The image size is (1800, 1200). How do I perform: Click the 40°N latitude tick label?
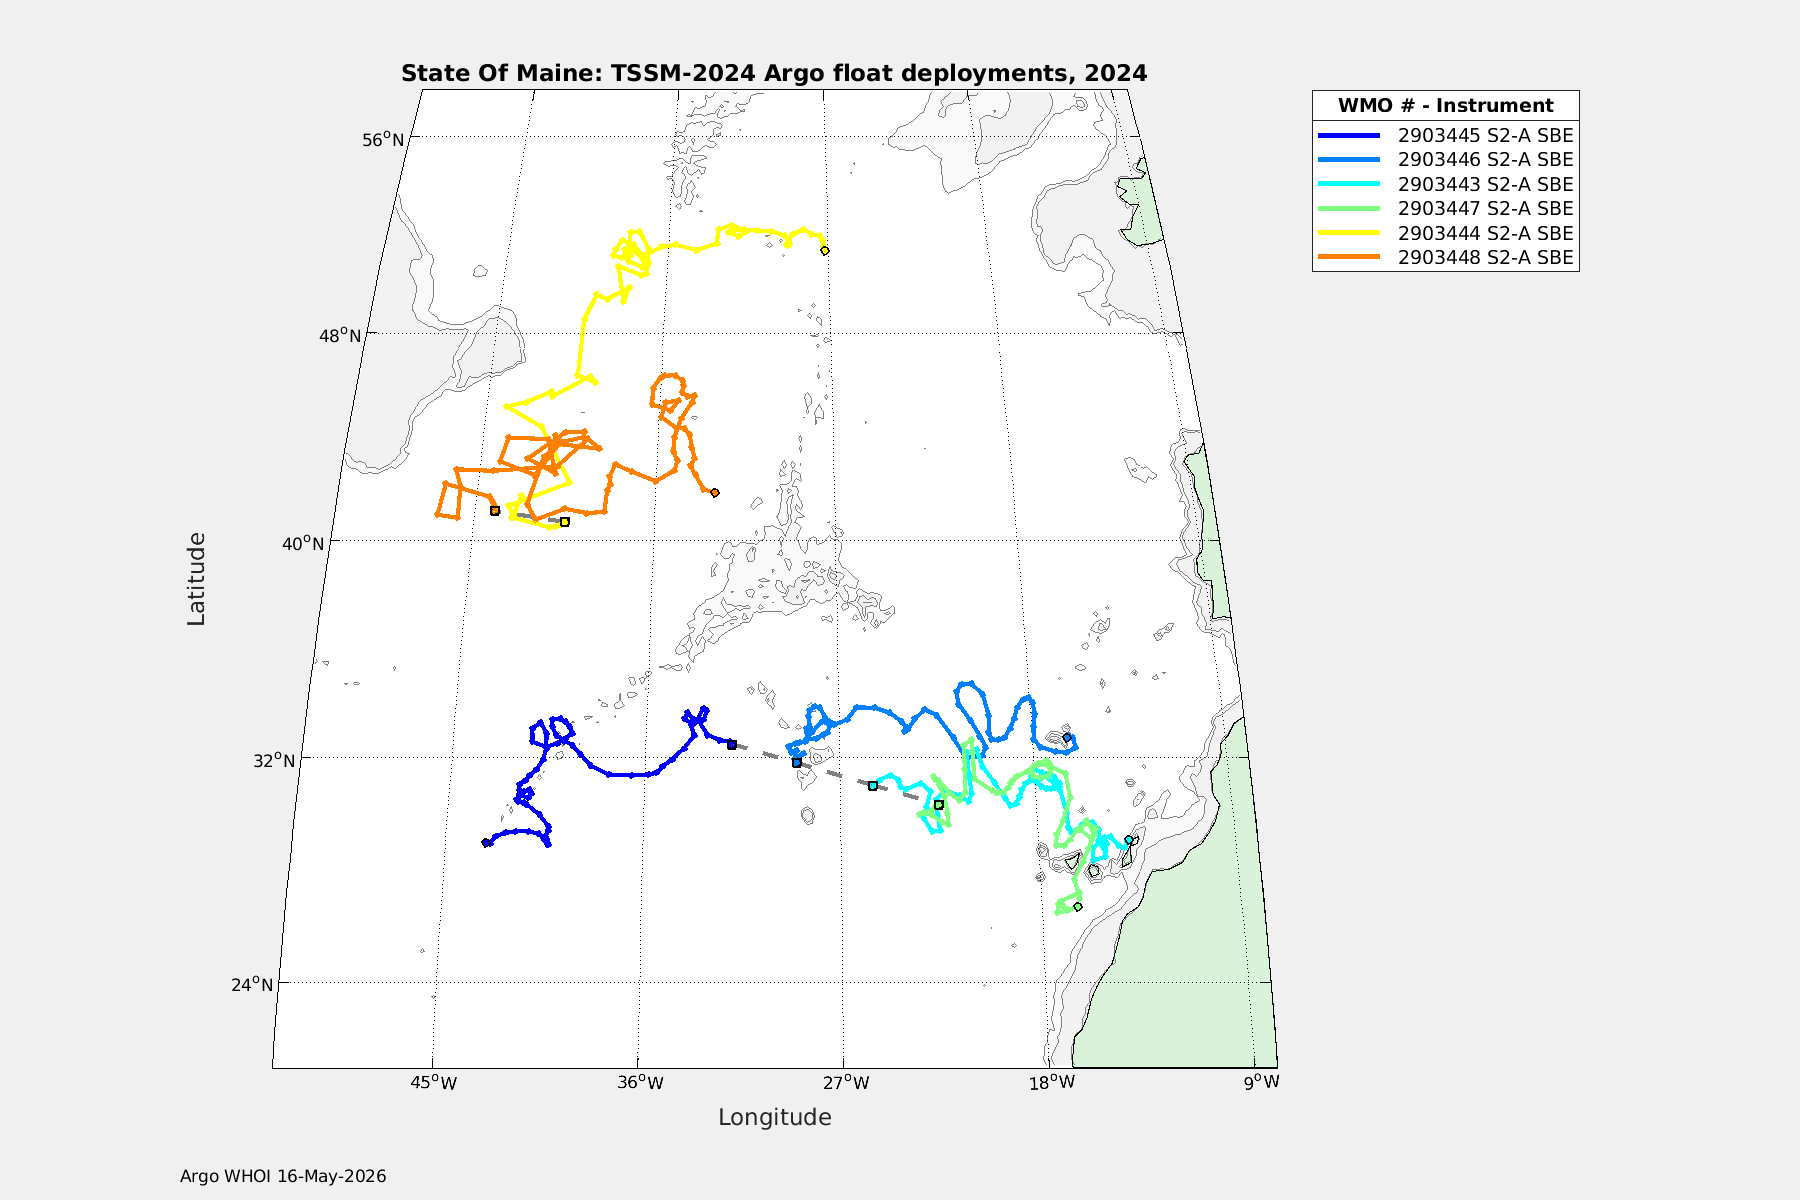[303, 543]
